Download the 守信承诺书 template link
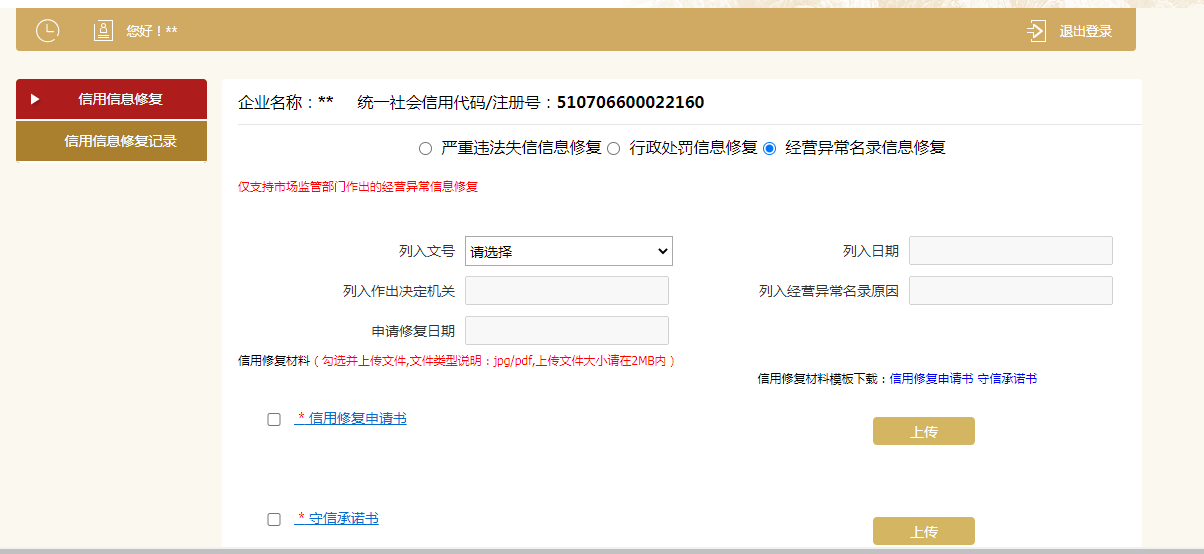The image size is (1204, 554). (1007, 379)
